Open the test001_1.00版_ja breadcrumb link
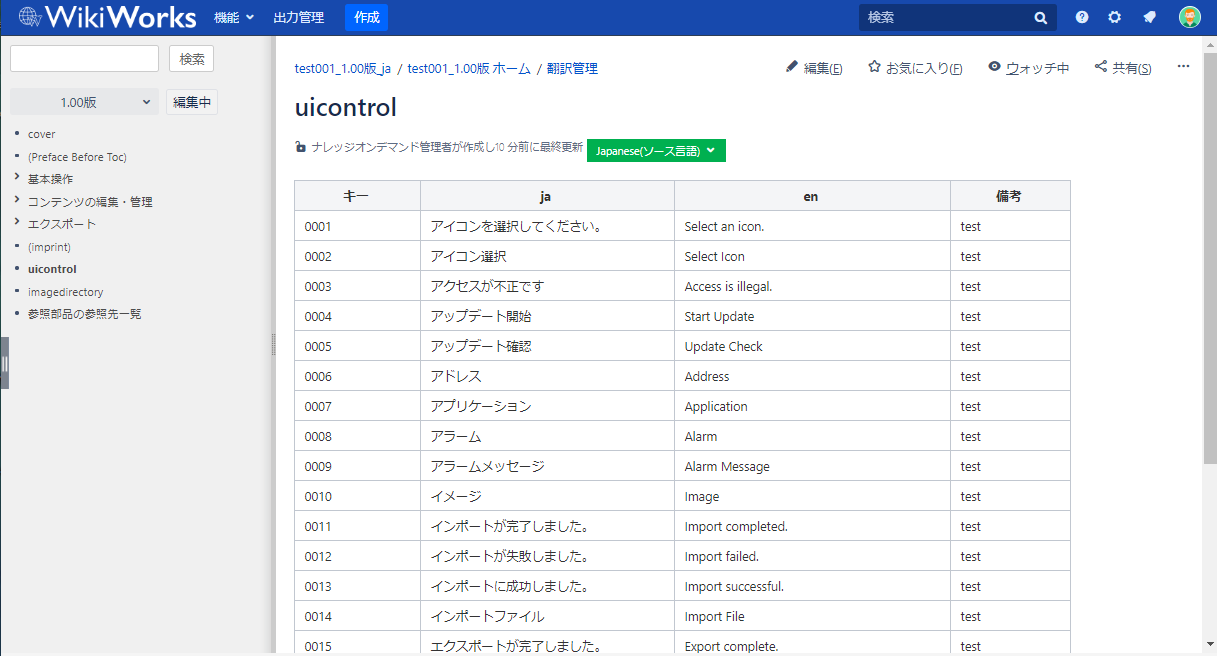 343,69
